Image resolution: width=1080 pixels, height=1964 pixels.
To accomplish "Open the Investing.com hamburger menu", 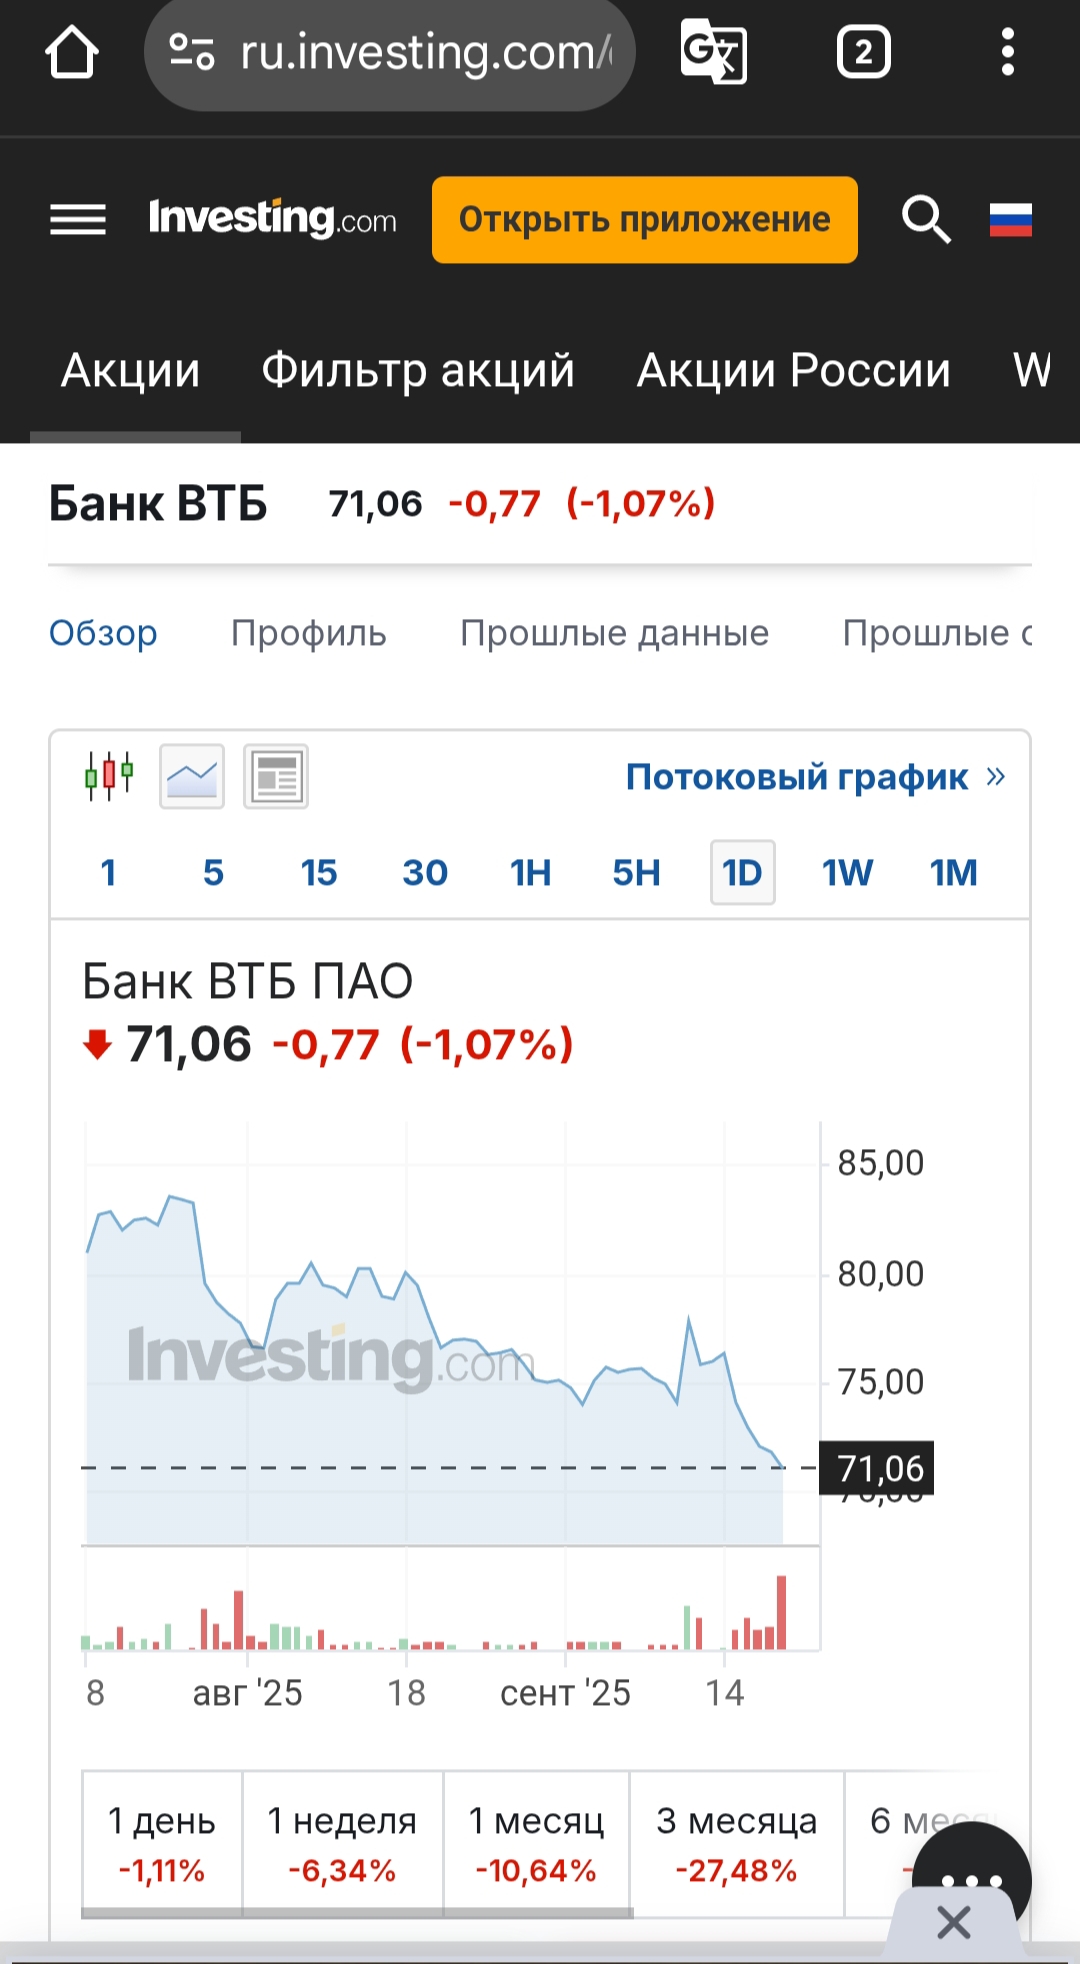I will click(78, 220).
